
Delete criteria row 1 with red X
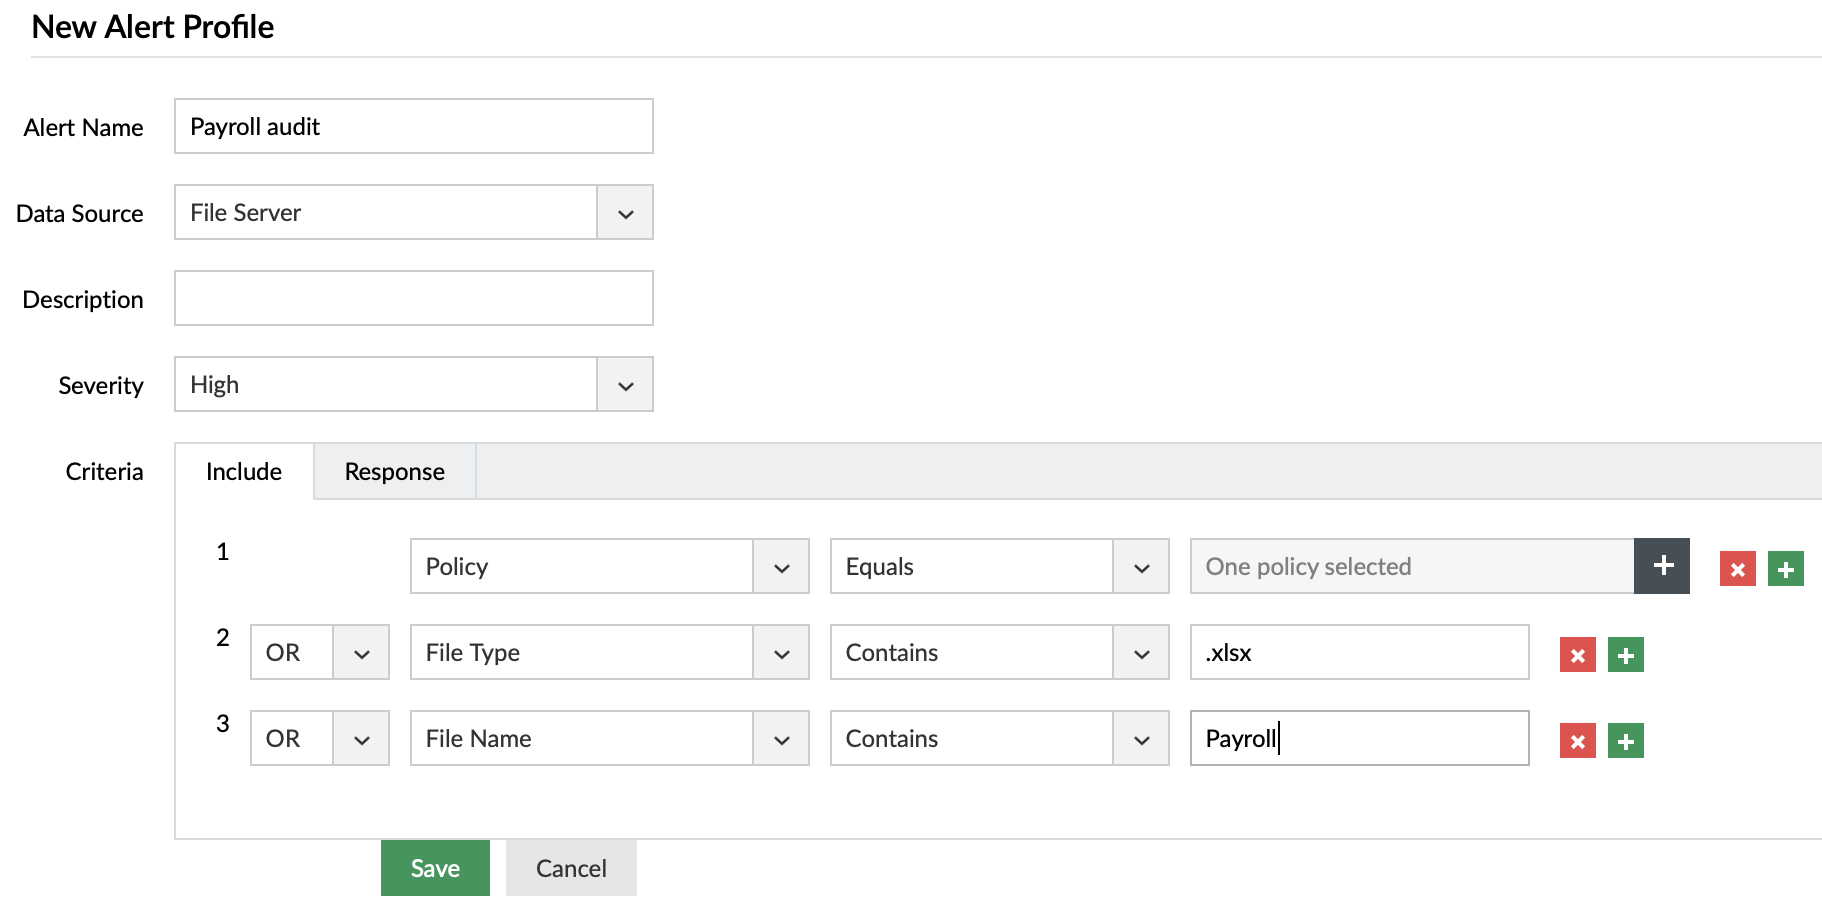(1737, 569)
